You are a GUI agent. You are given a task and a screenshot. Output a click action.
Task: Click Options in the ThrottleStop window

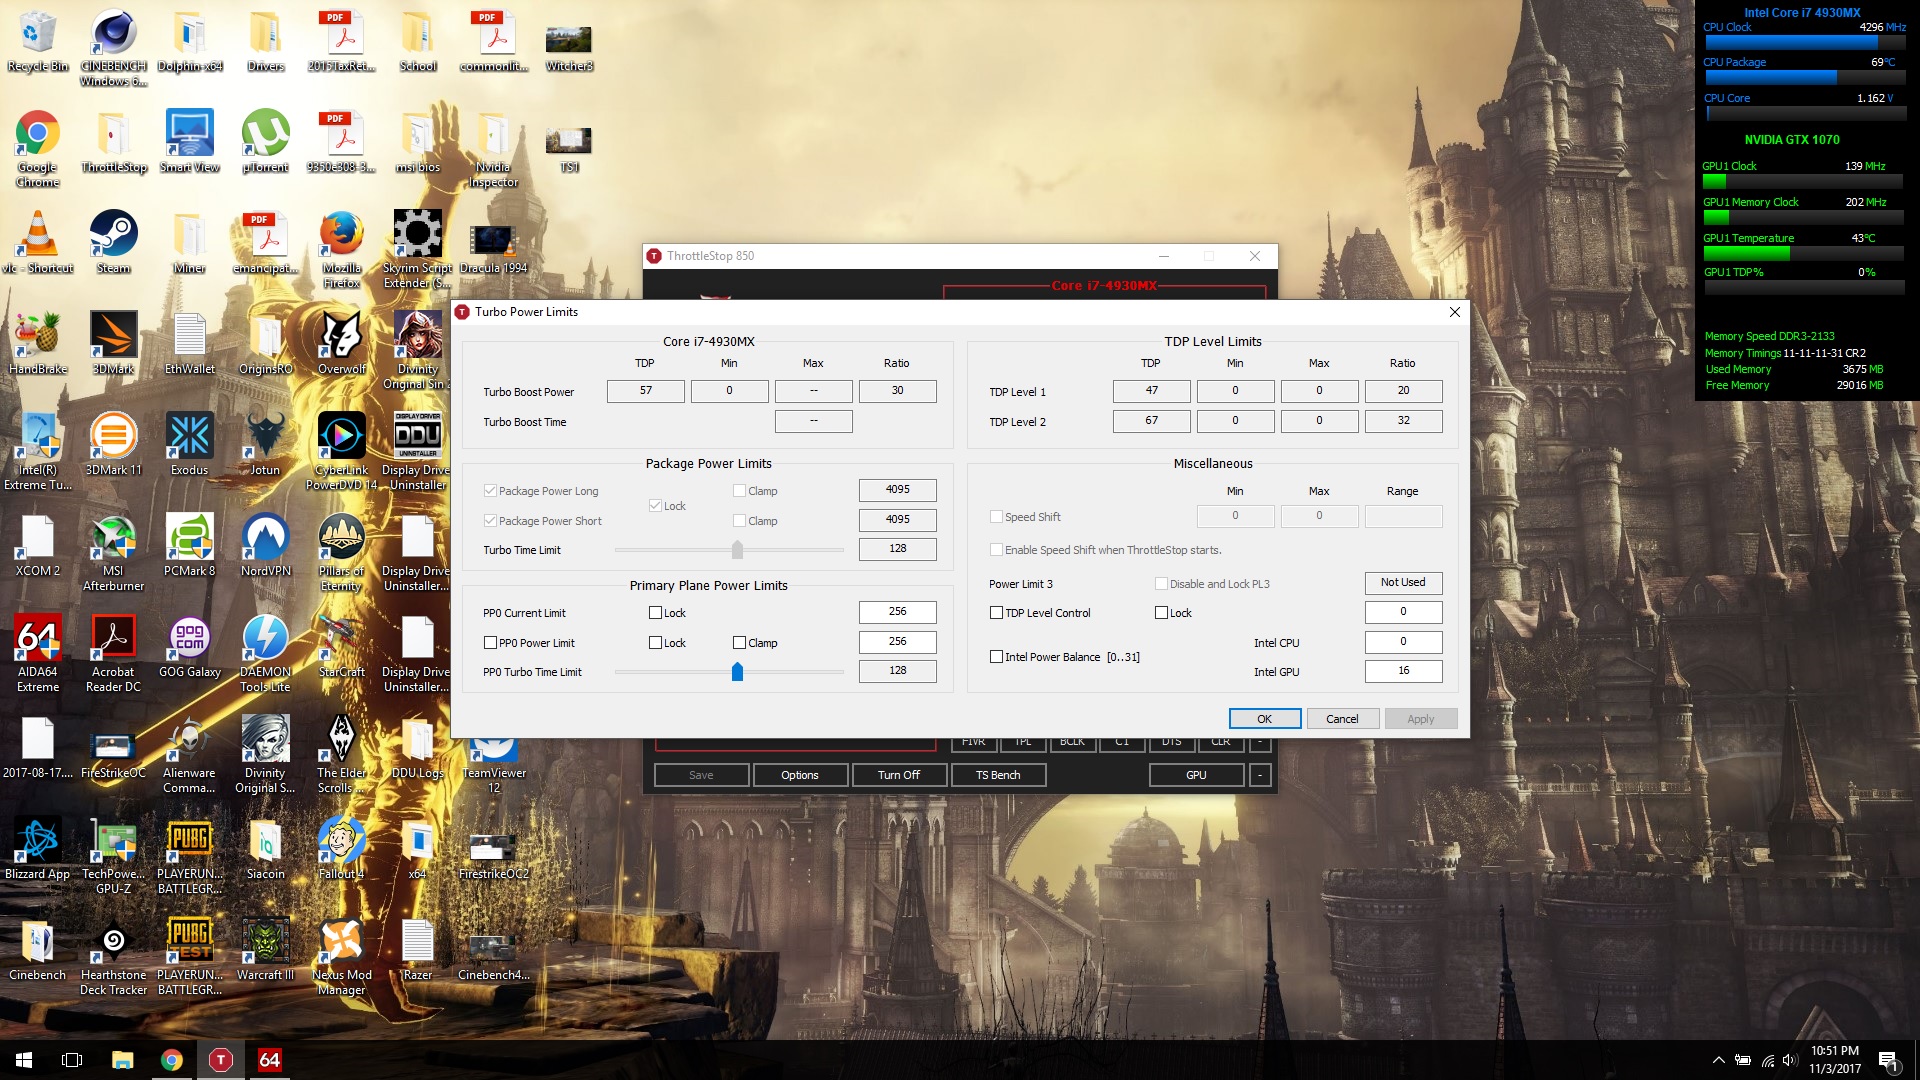[800, 775]
